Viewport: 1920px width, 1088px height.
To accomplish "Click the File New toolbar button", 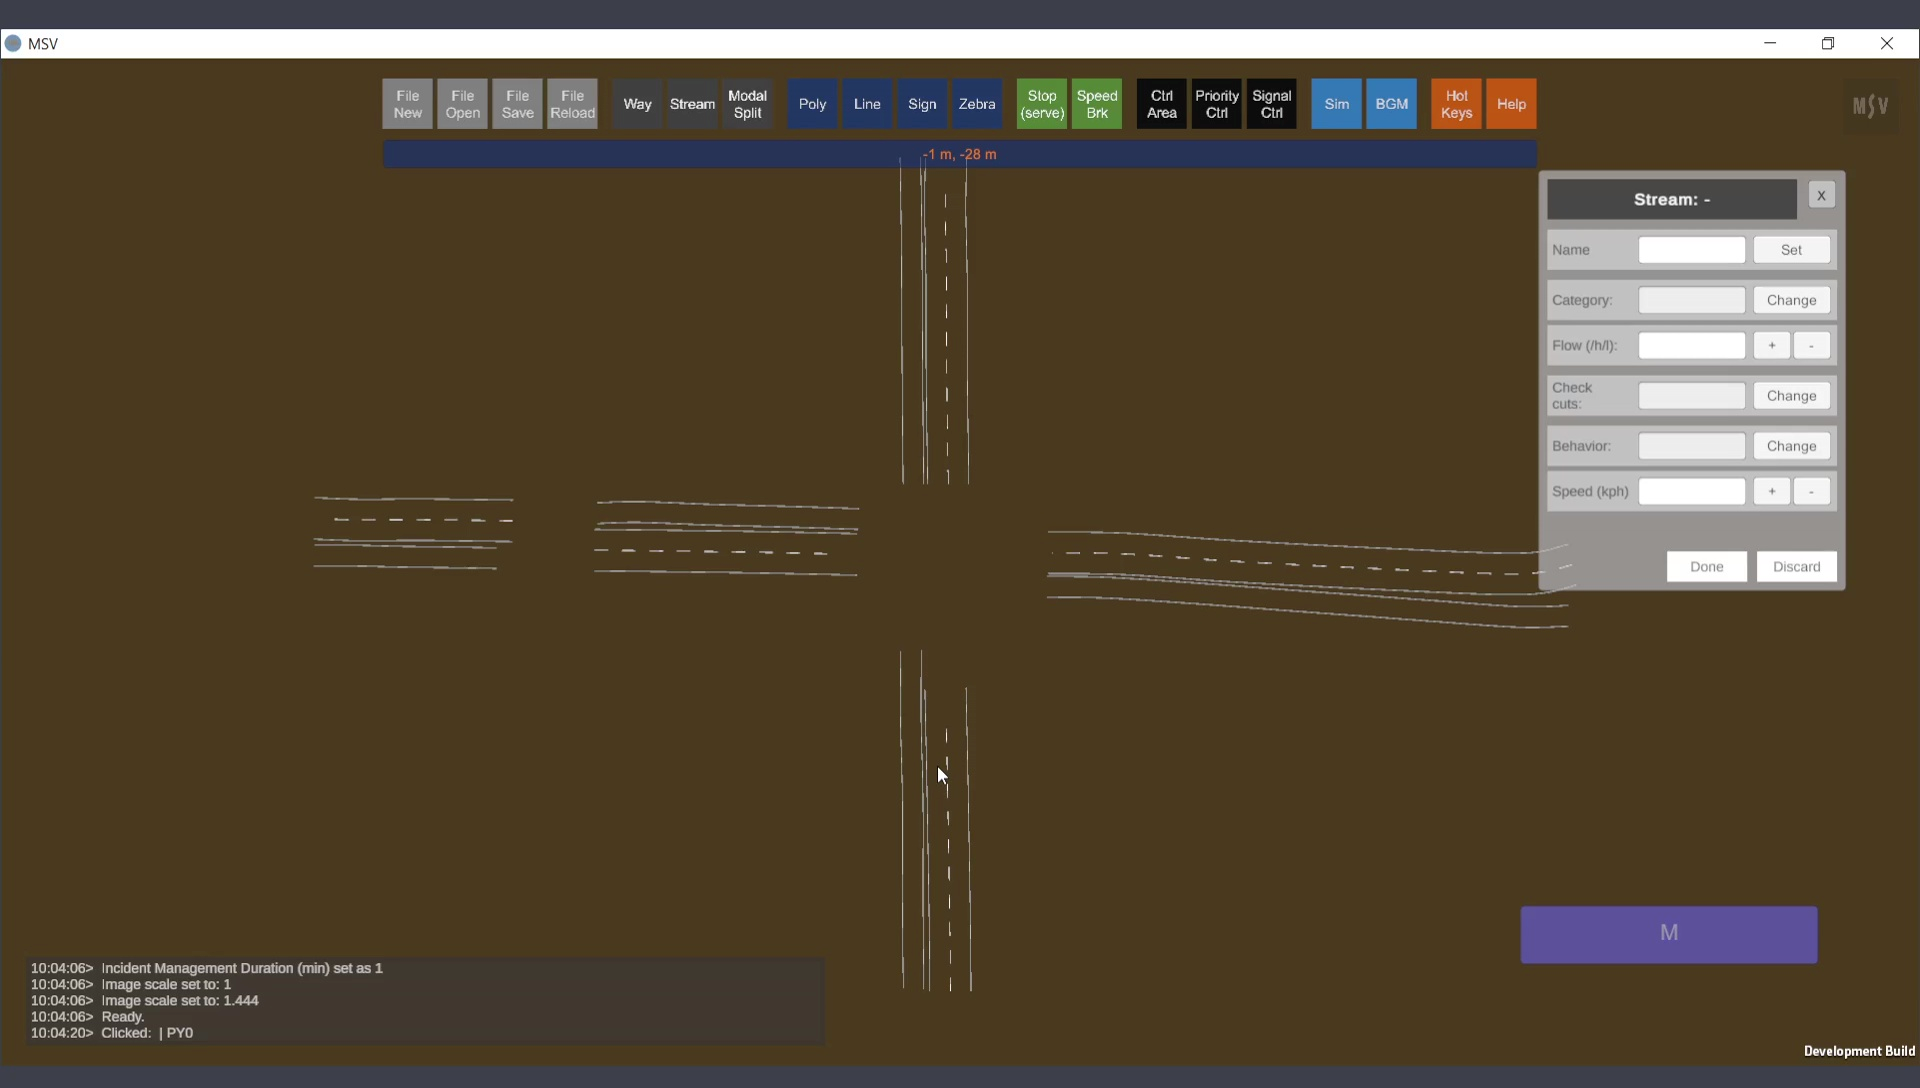I will [x=407, y=104].
